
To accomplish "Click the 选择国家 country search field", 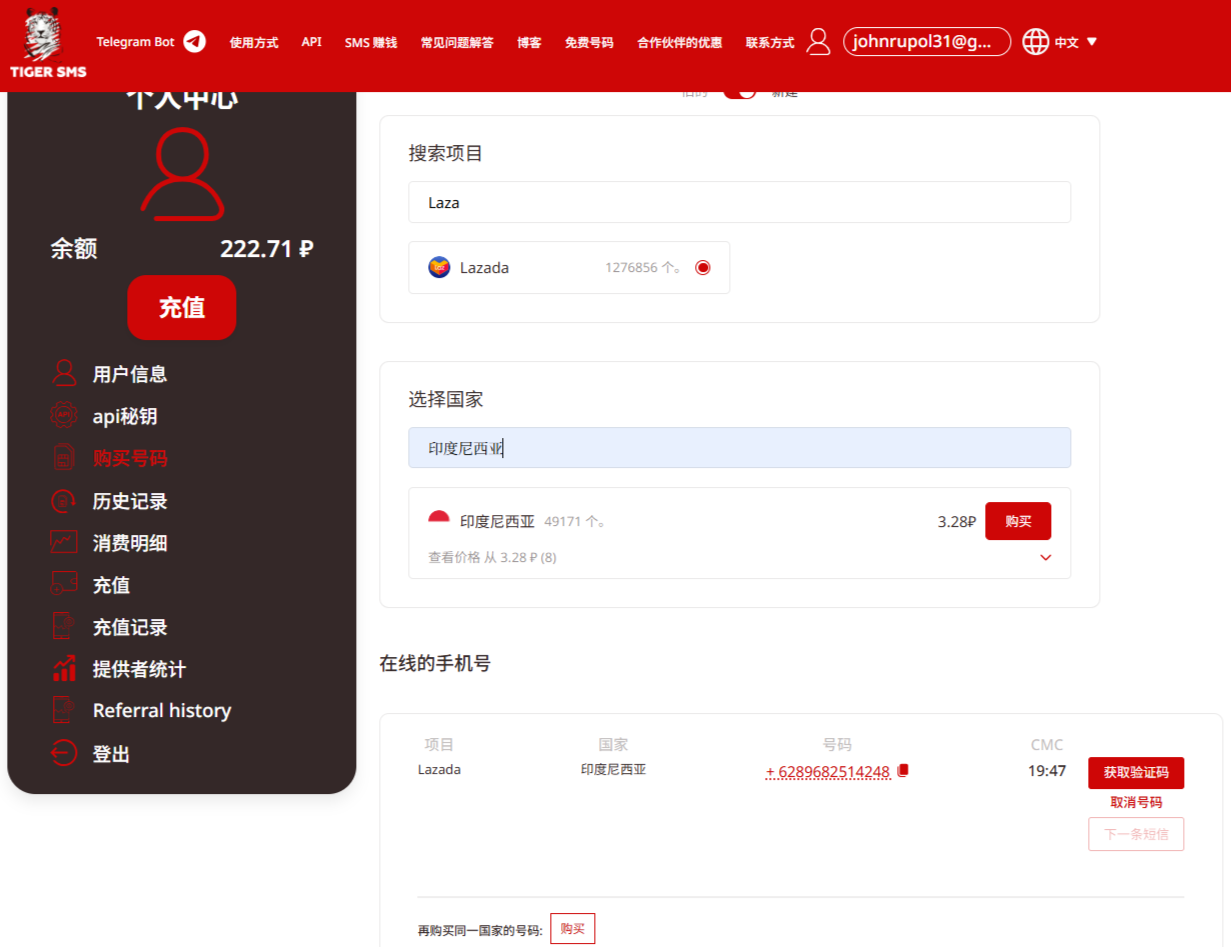I will click(x=739, y=448).
